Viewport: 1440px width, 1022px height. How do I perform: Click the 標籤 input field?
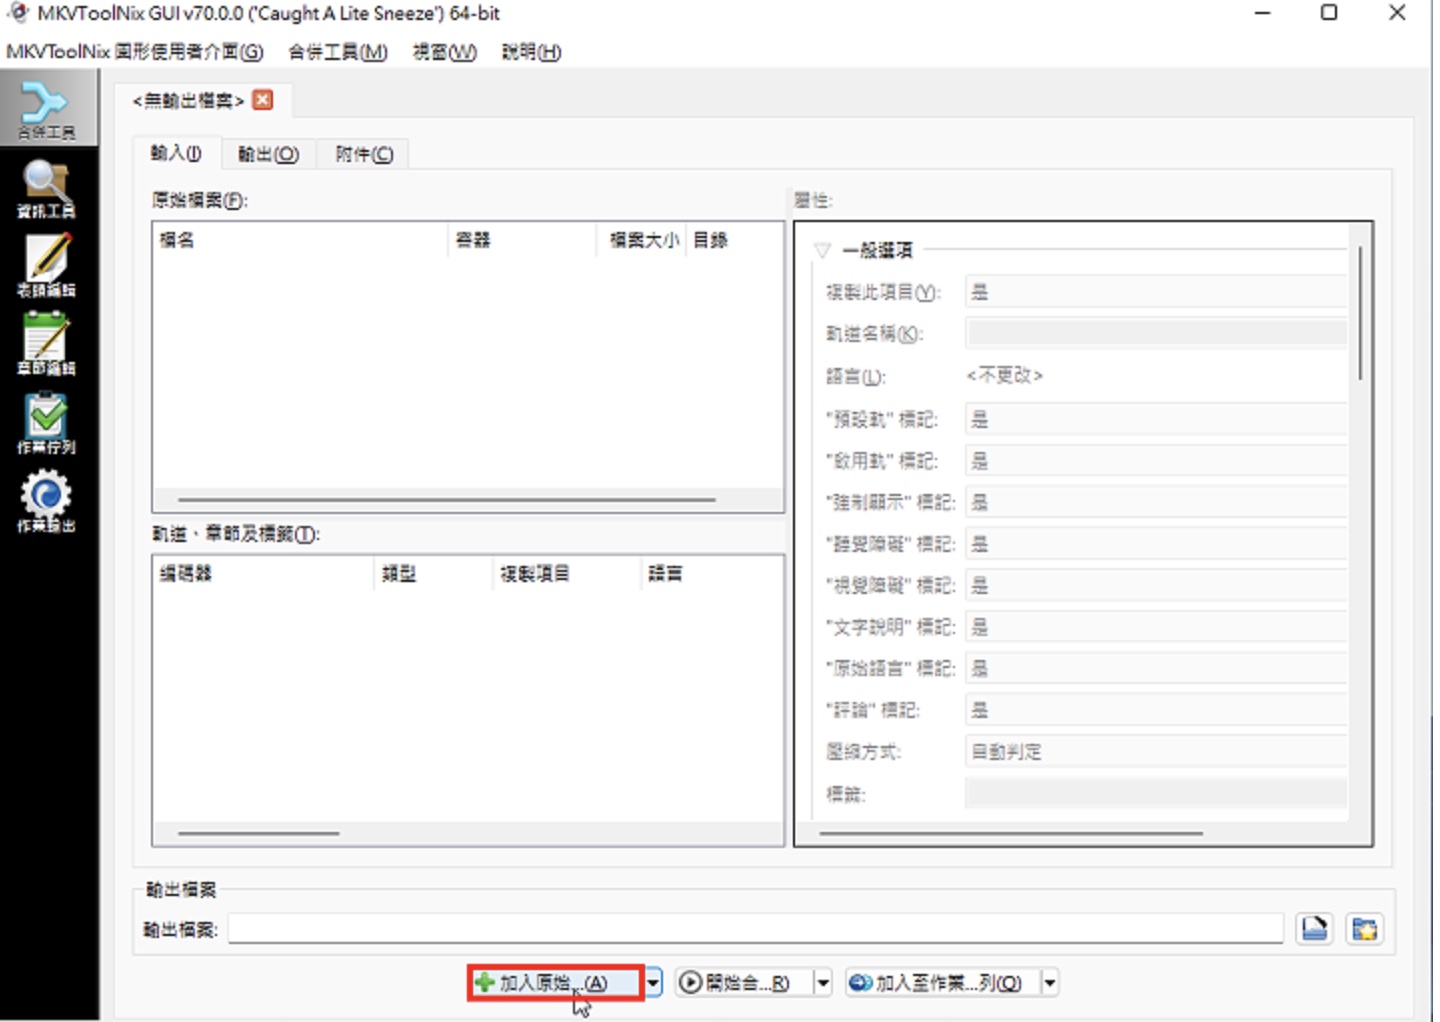point(1155,794)
